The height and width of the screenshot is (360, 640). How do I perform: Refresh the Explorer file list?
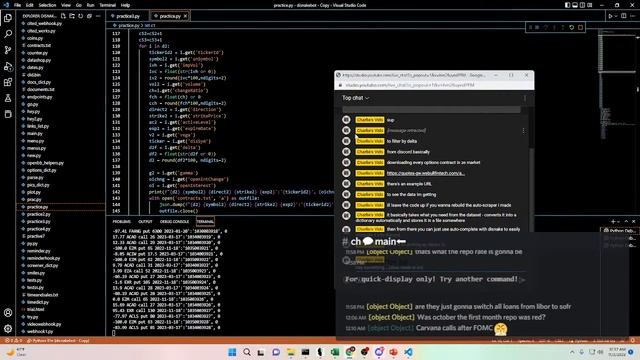[80, 16]
